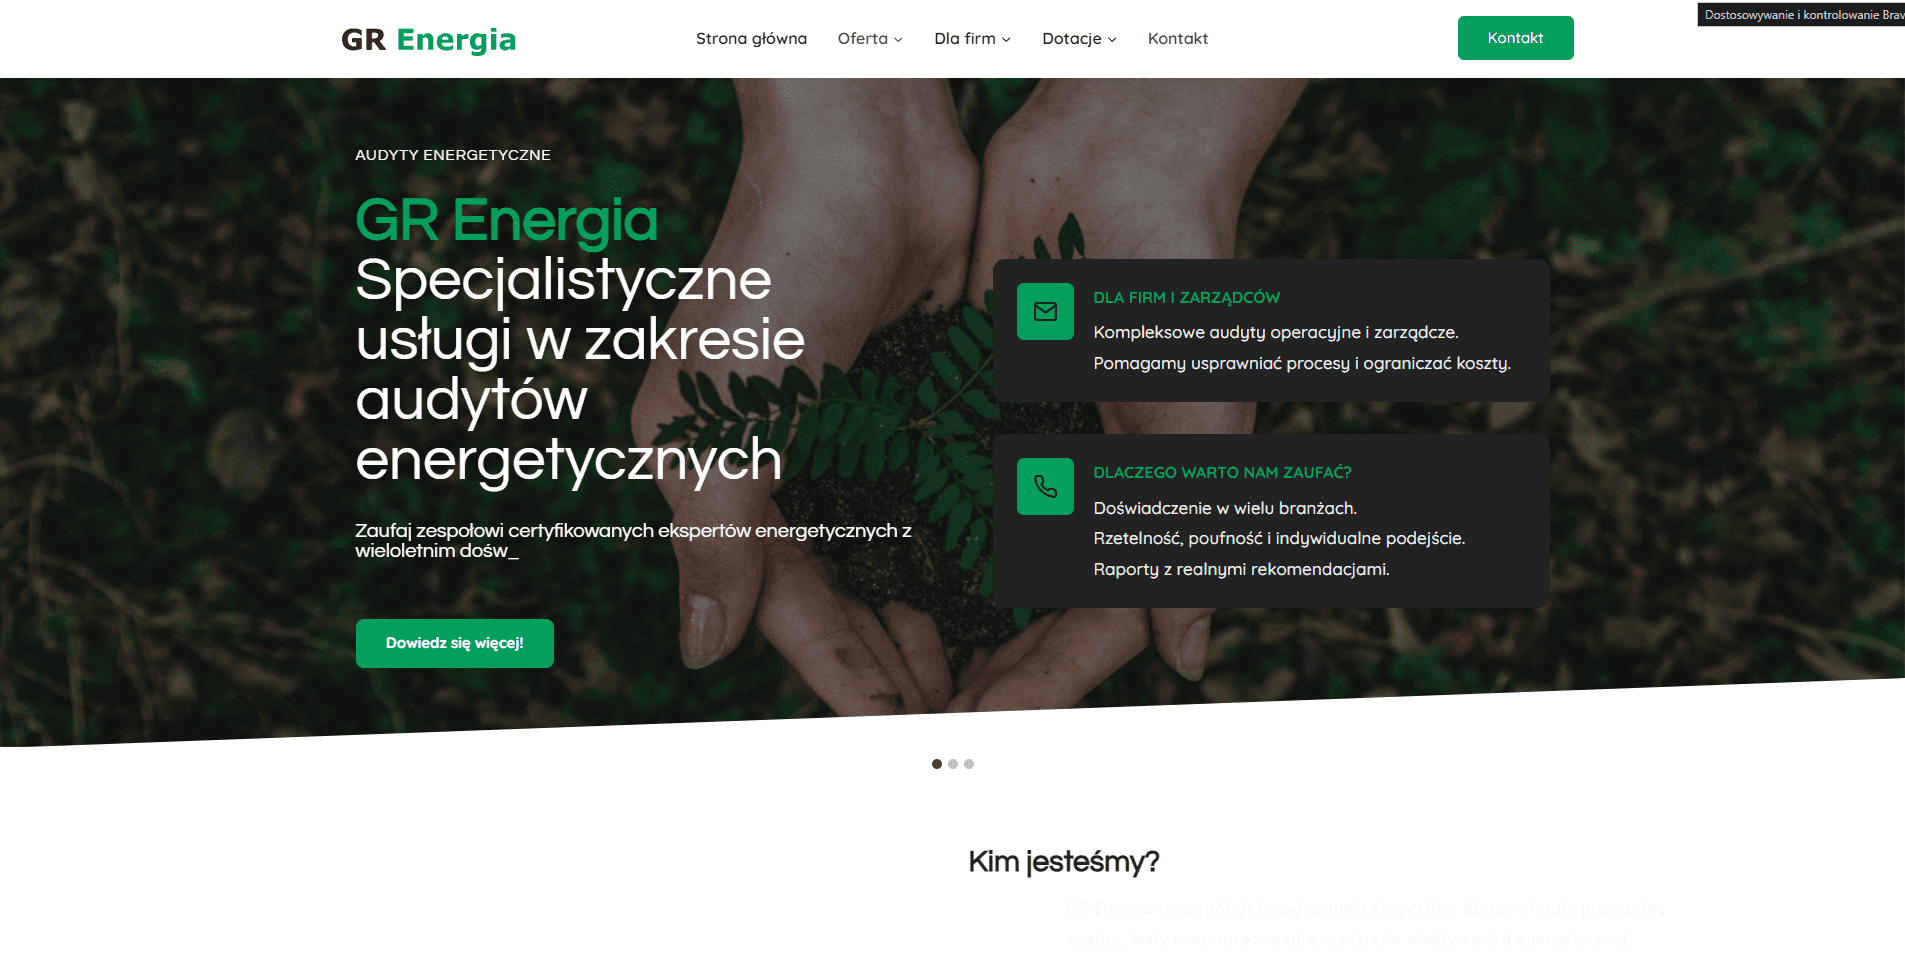Image resolution: width=1905 pixels, height=956 pixels.
Task: Click the Dla firm i zarządców heading
Action: click(1186, 298)
